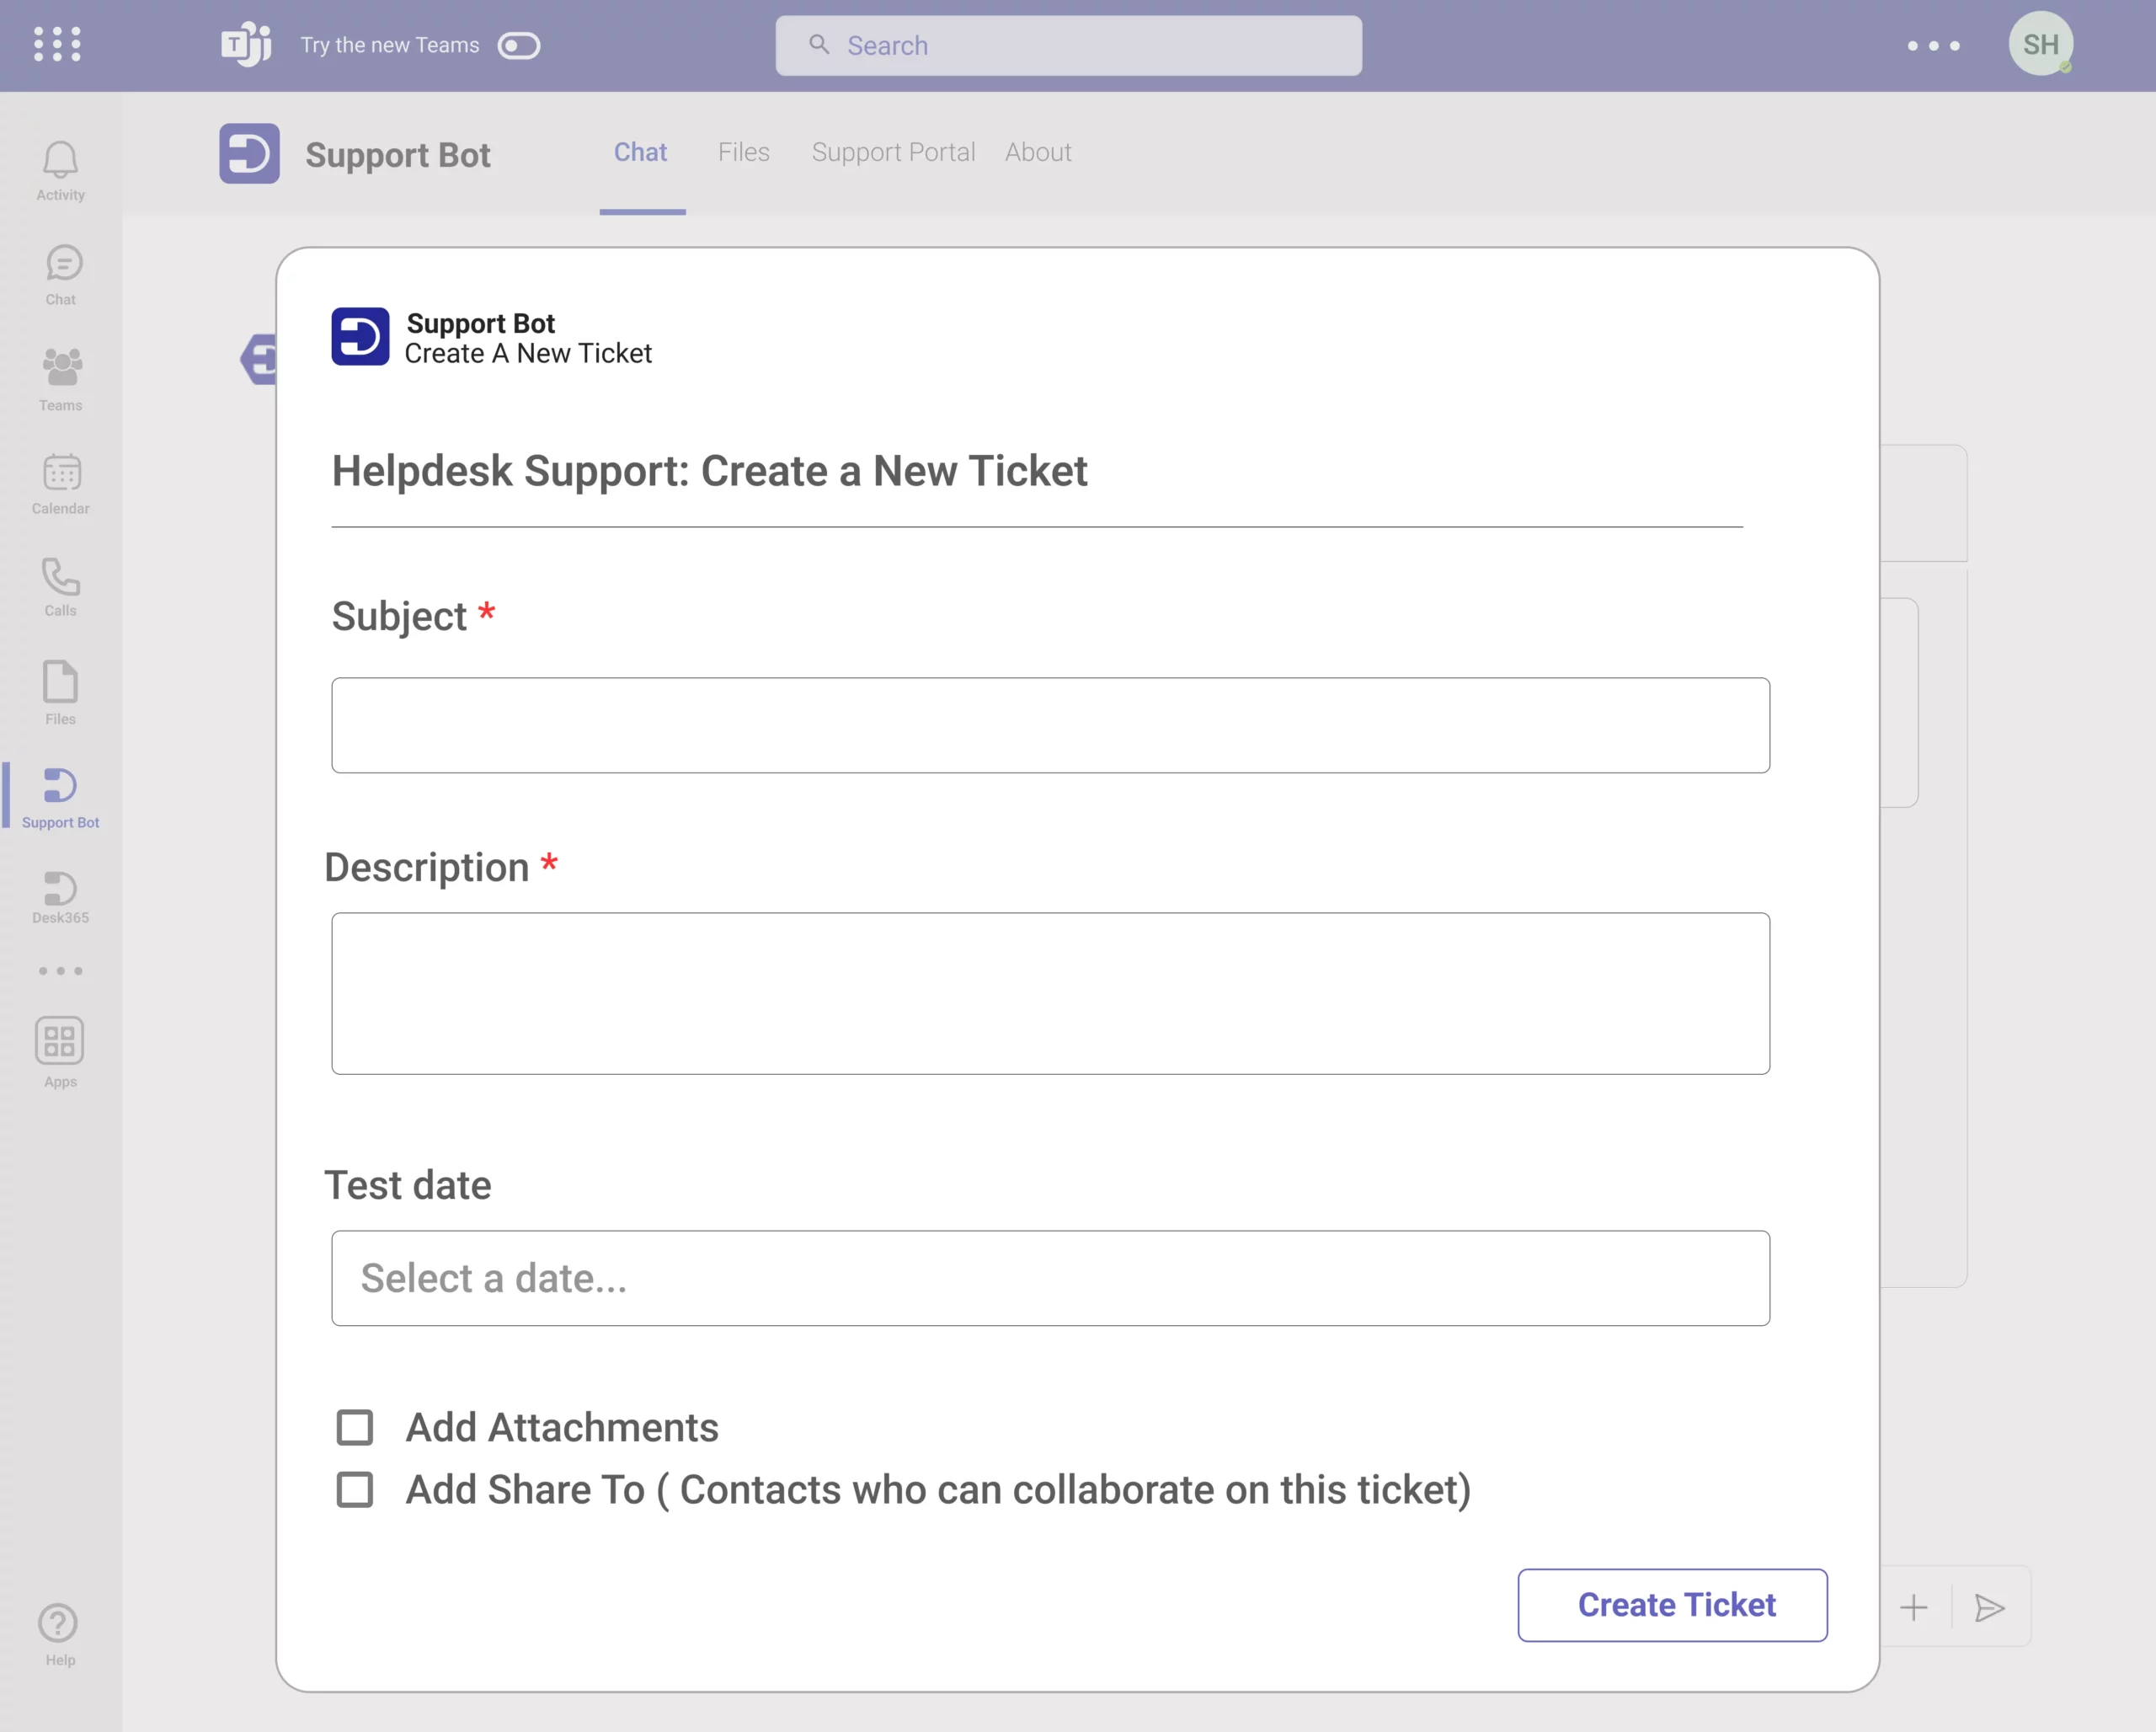This screenshot has height=1732, width=2156.
Task: Click the Help question mark icon
Action: click(58, 1633)
